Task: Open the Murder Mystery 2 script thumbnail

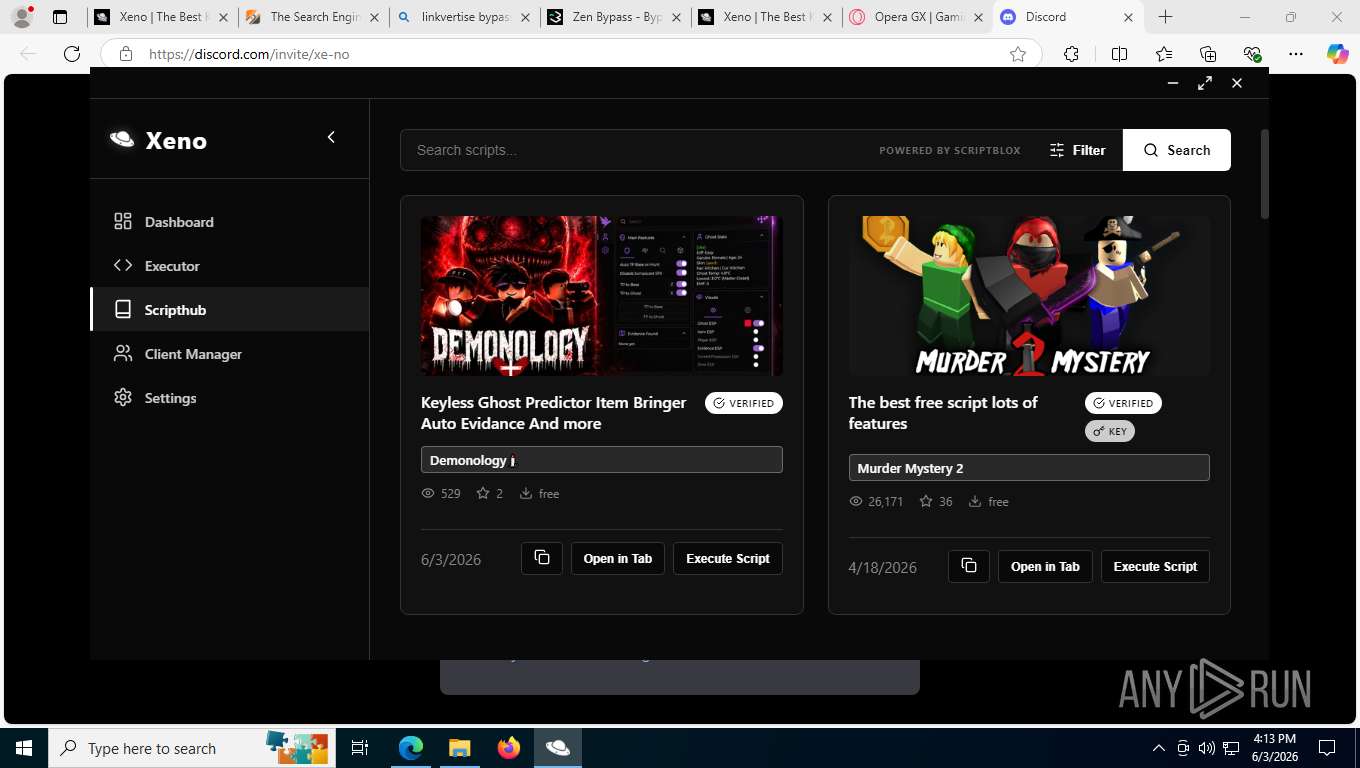Action: tap(1029, 296)
